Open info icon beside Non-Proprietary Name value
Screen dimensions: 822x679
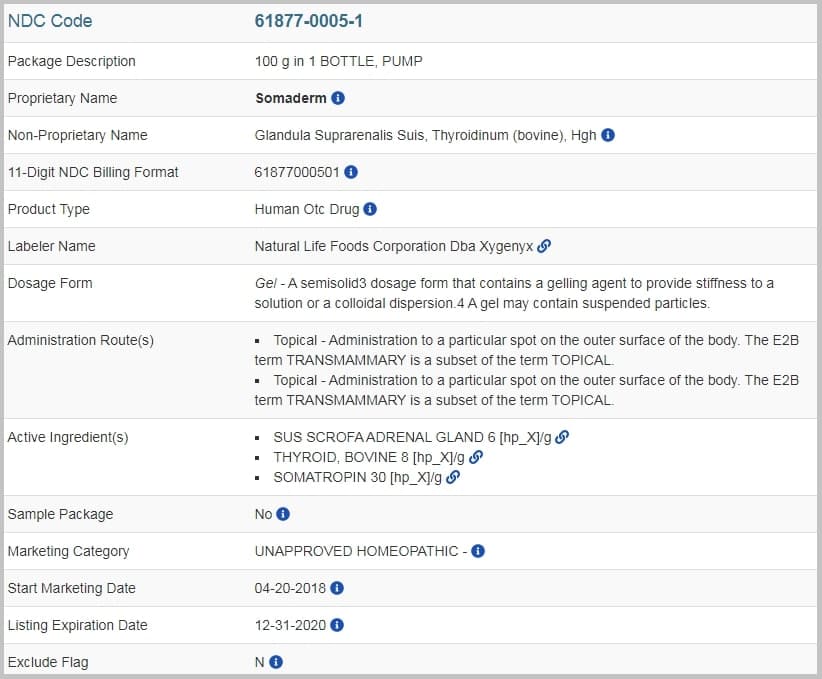click(608, 135)
